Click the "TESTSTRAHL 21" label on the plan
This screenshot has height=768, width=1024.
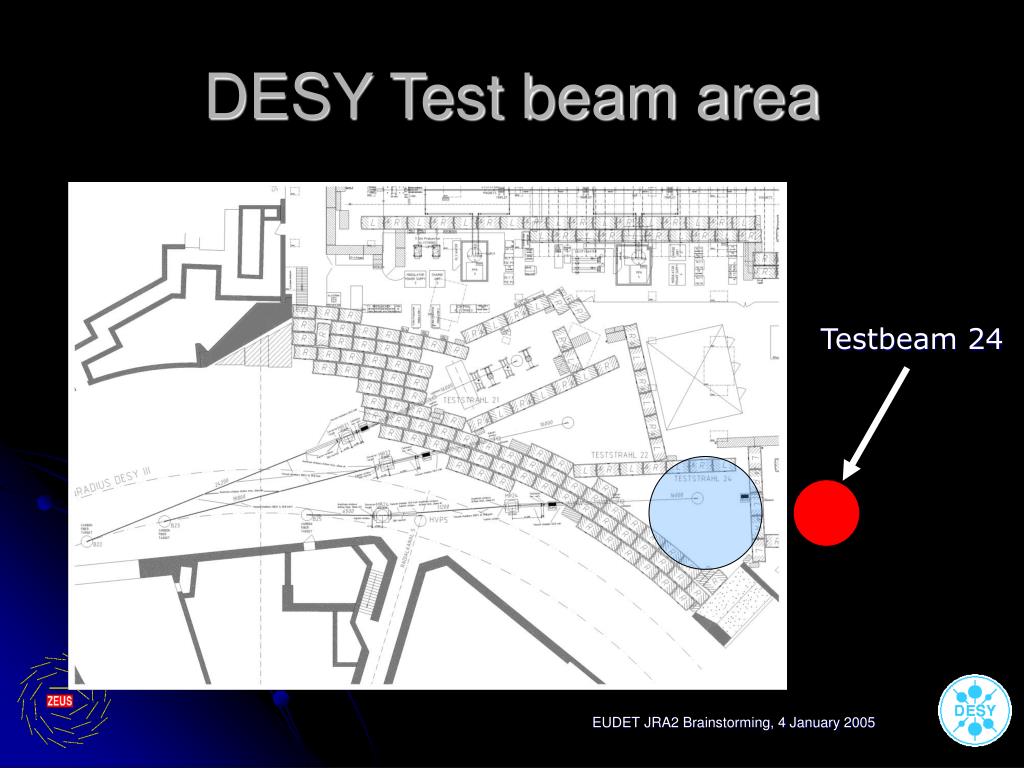471,400
